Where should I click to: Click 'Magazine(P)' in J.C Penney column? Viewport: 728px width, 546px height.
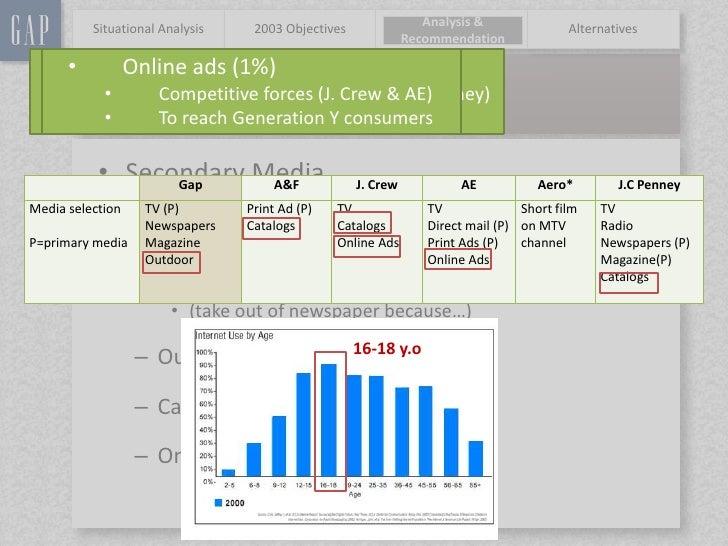636,260
